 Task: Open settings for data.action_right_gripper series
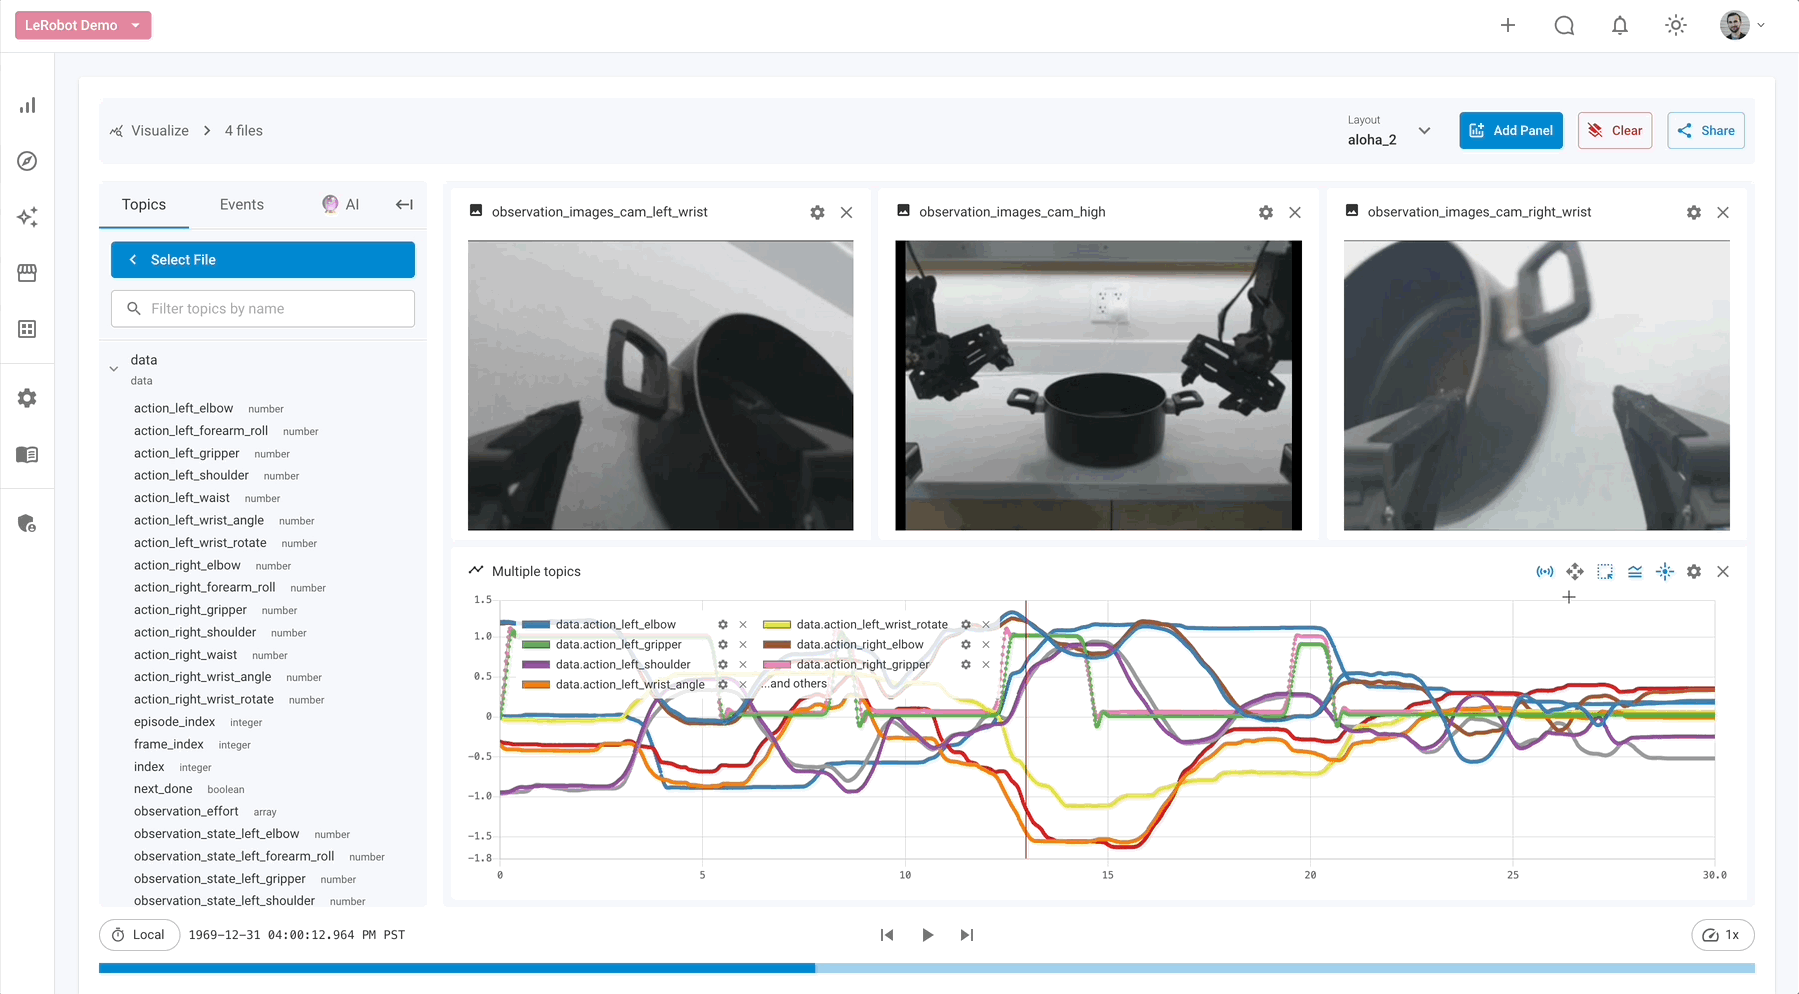point(966,664)
